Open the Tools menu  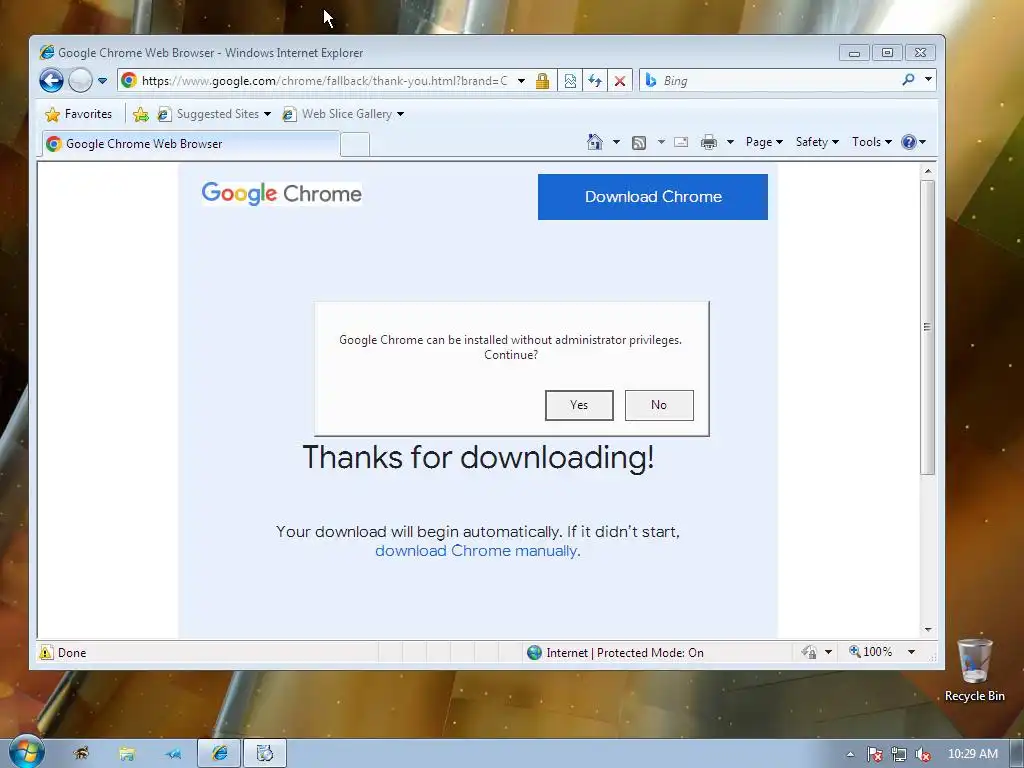871,142
